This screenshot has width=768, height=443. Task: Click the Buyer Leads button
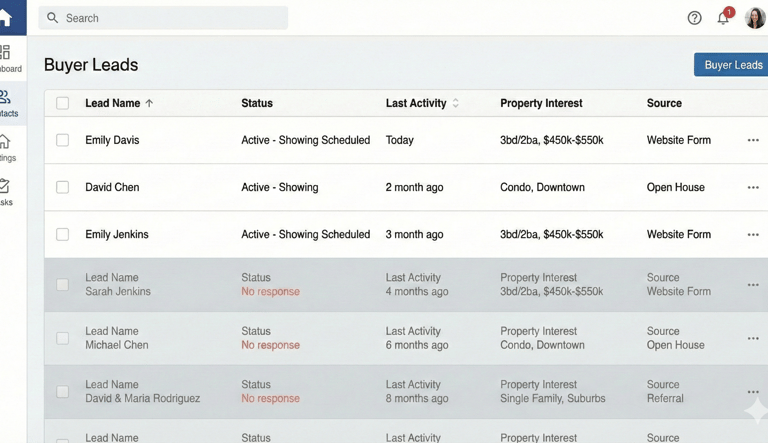[732, 65]
